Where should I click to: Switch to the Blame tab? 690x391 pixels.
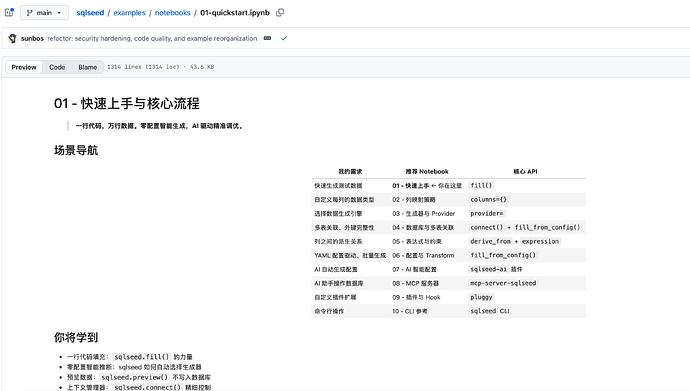coord(88,67)
